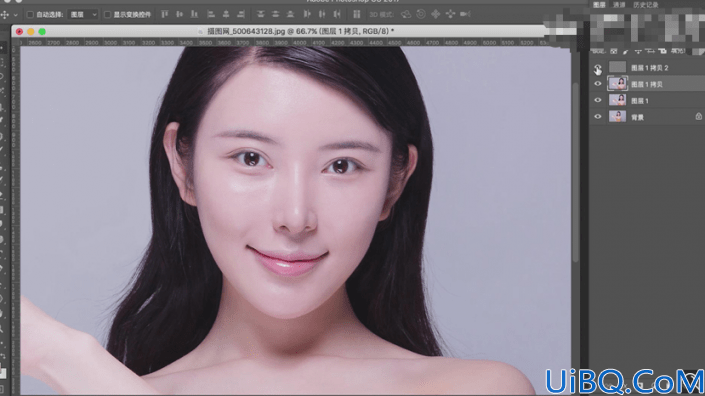
Task: Enable the 自动选择 checkbox
Action: point(30,15)
